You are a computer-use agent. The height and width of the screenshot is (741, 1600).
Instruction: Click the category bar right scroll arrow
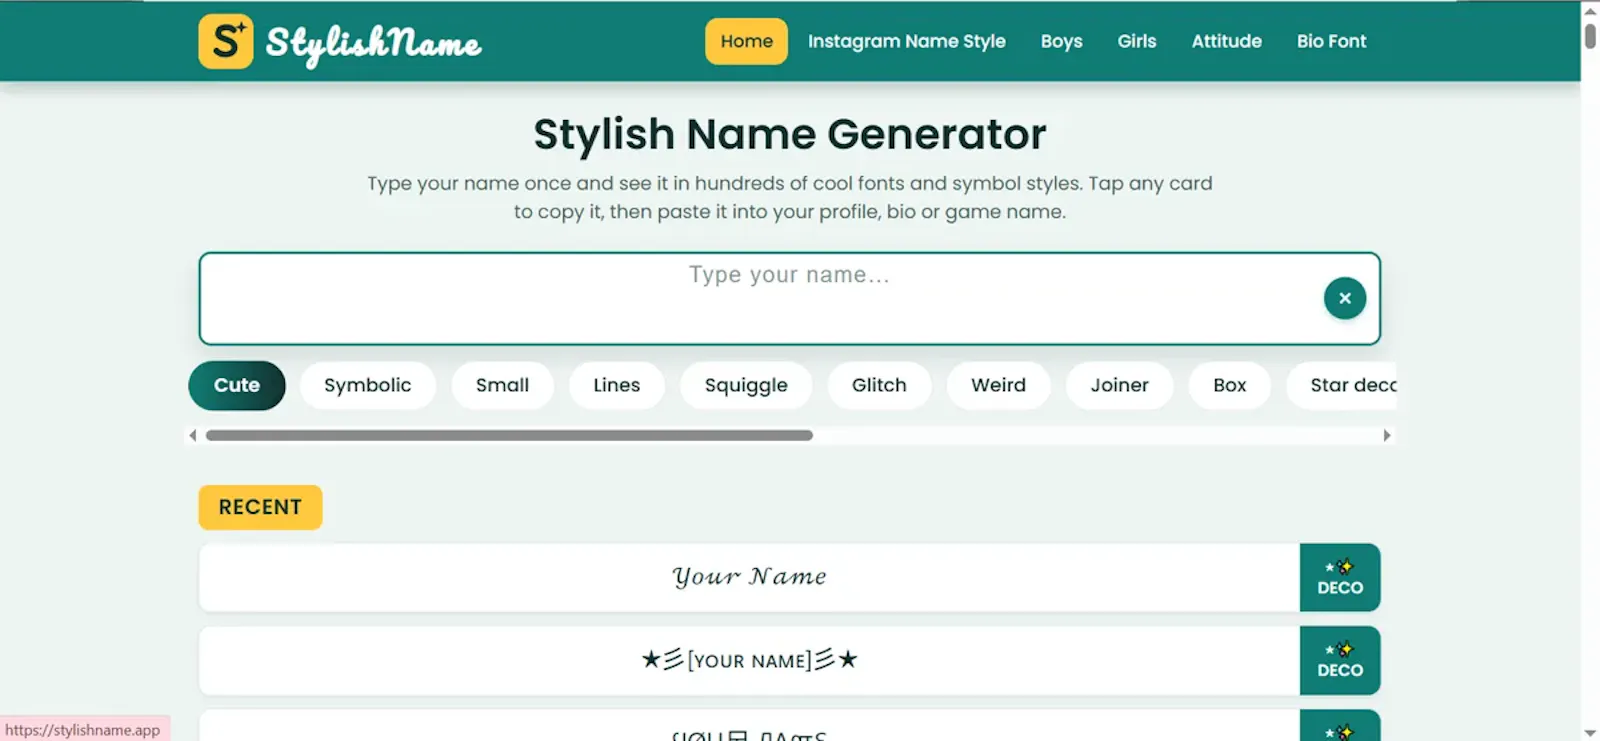(1387, 435)
